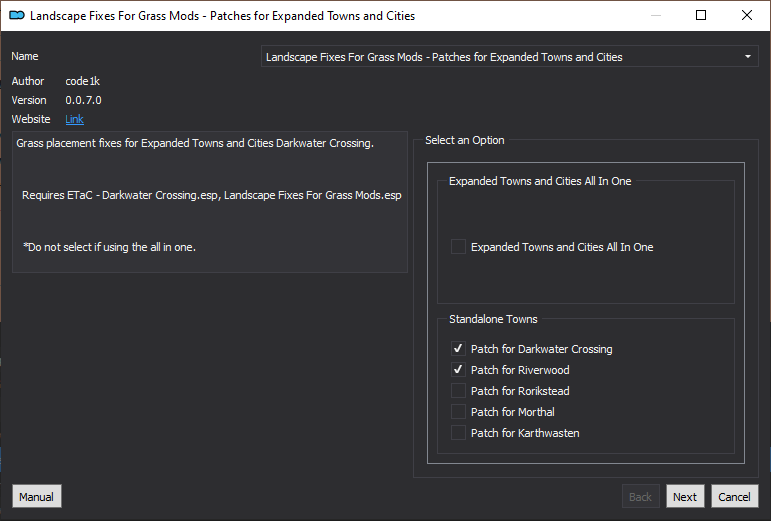Screen dimensions: 771x521
Task: Click the Next button
Action: tap(685, 496)
